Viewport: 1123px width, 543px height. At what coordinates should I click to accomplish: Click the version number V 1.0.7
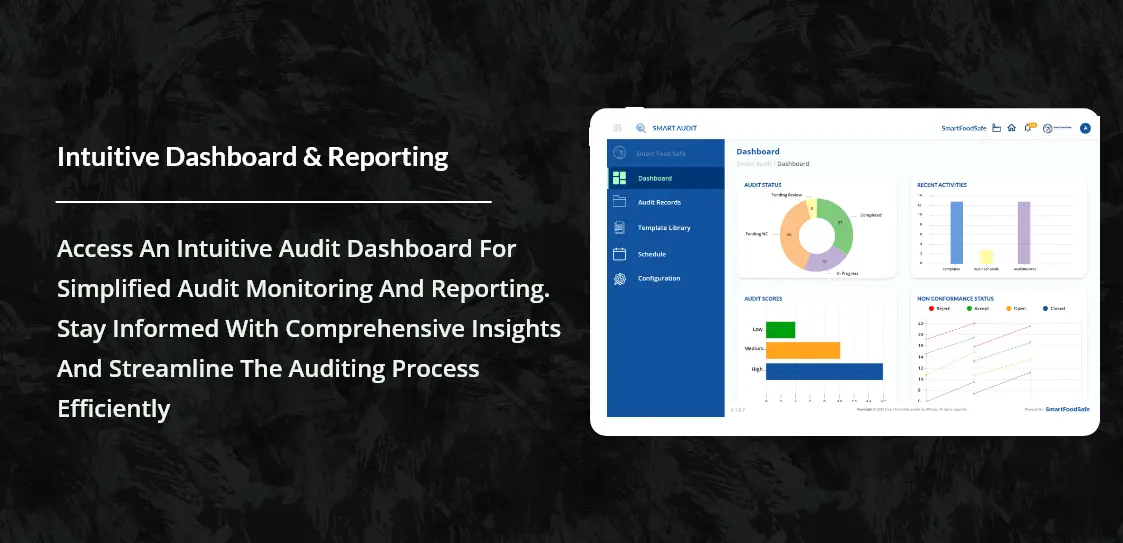(738, 410)
